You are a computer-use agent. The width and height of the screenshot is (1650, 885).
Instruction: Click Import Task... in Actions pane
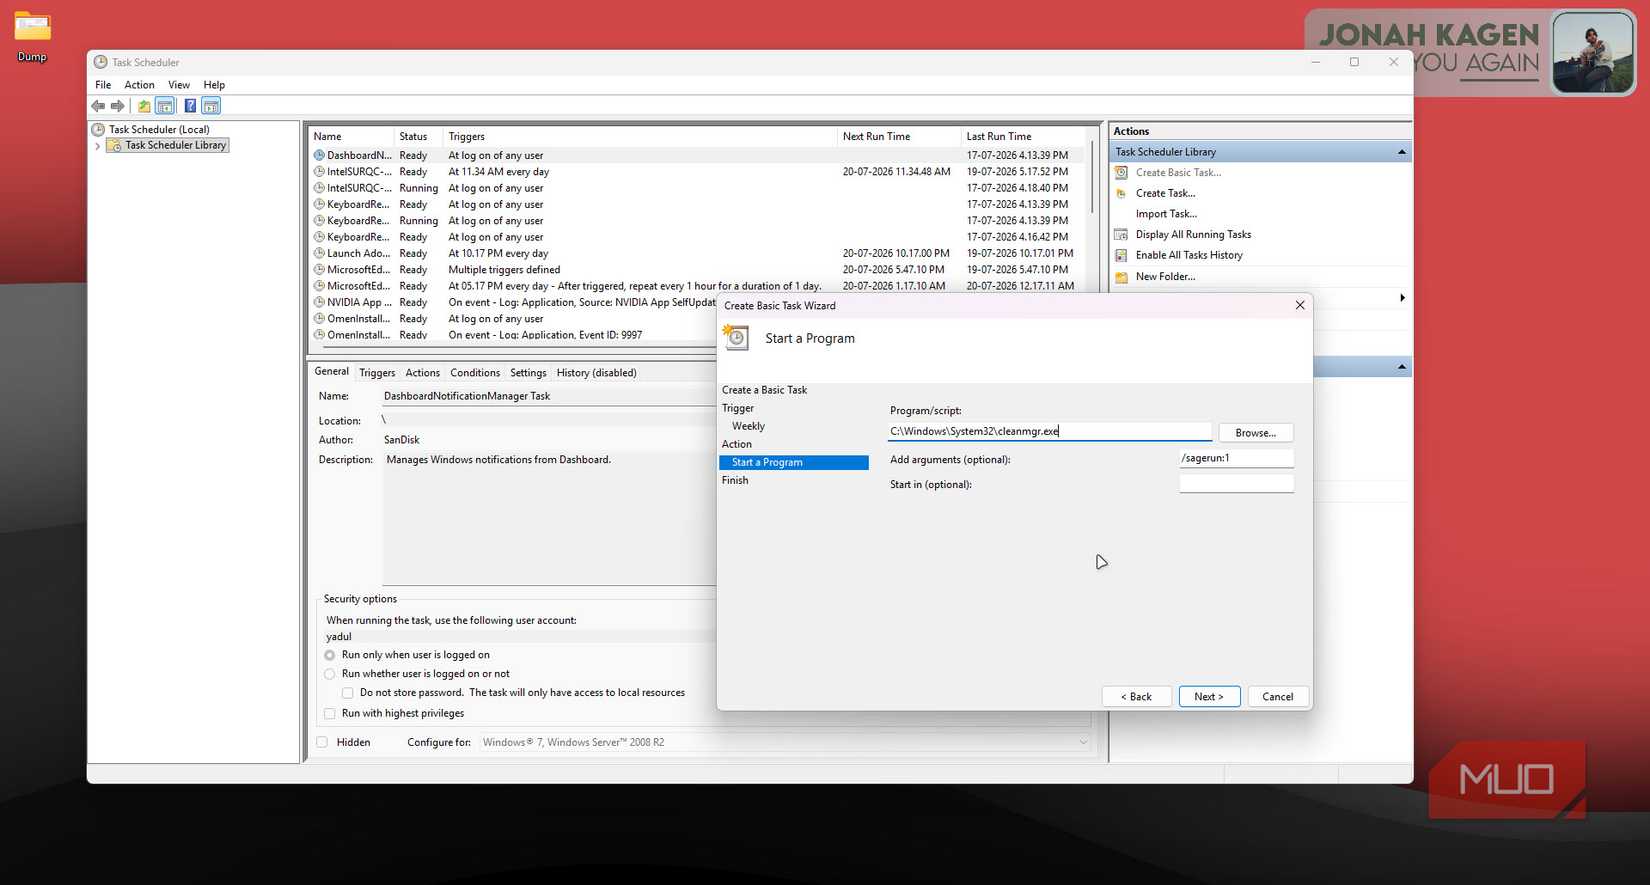pos(1166,214)
